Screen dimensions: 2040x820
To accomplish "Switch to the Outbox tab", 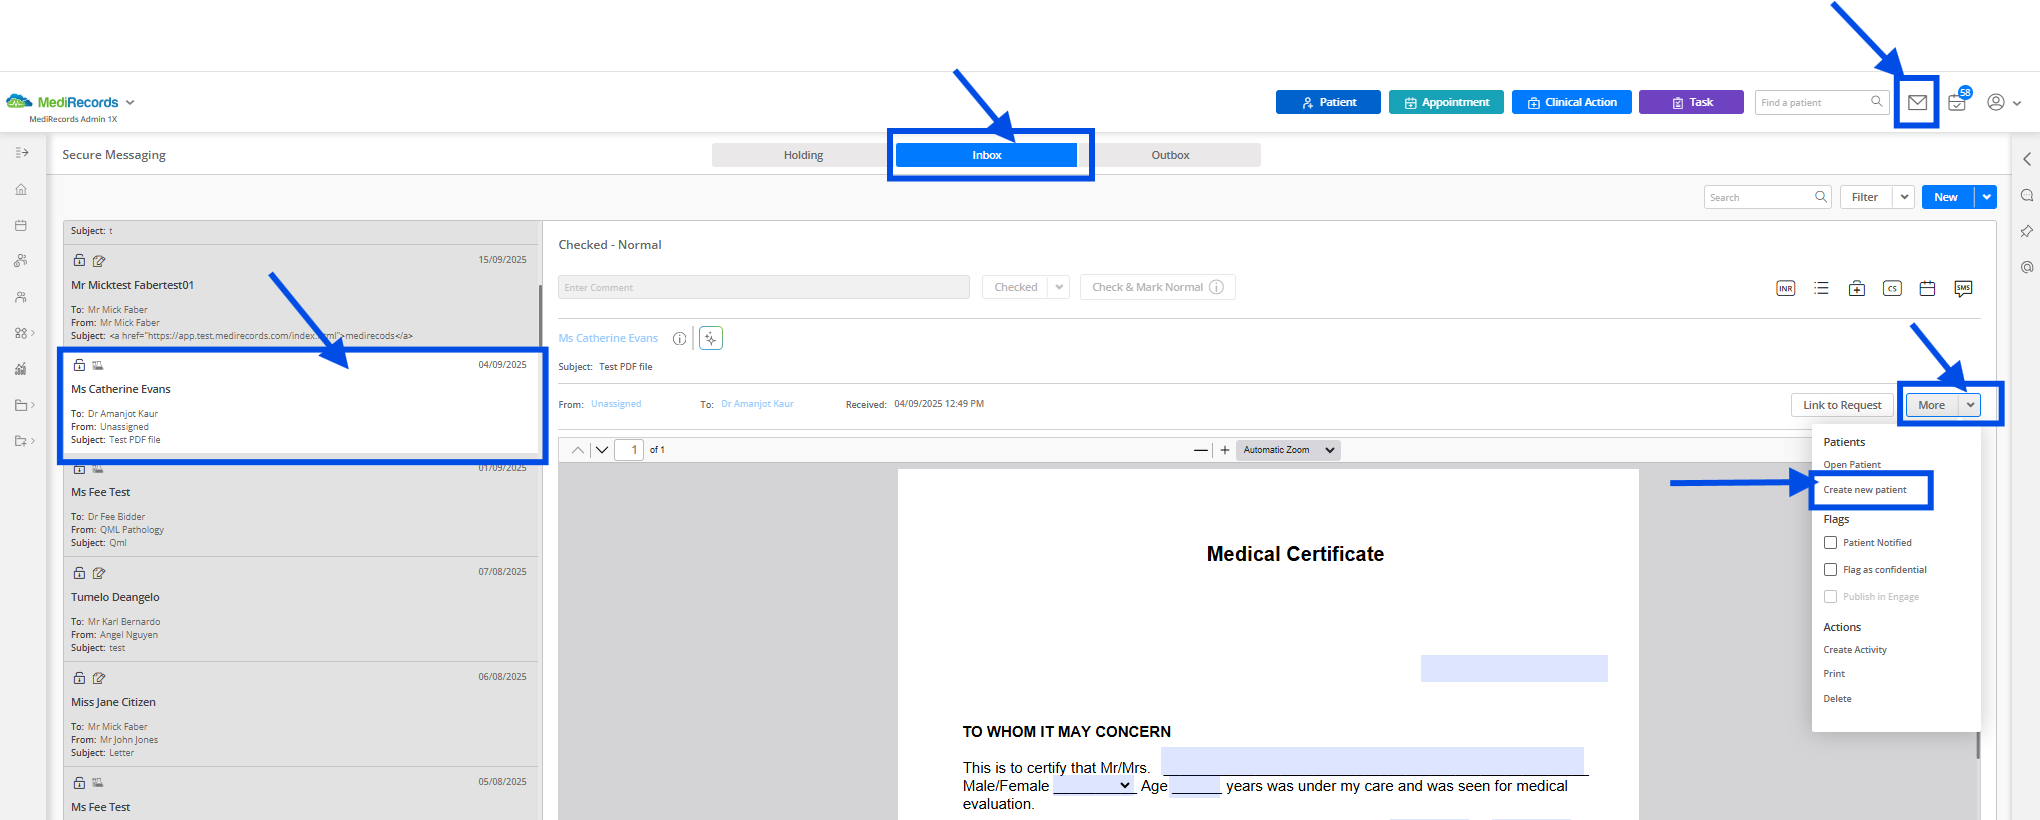I will coord(1170,155).
